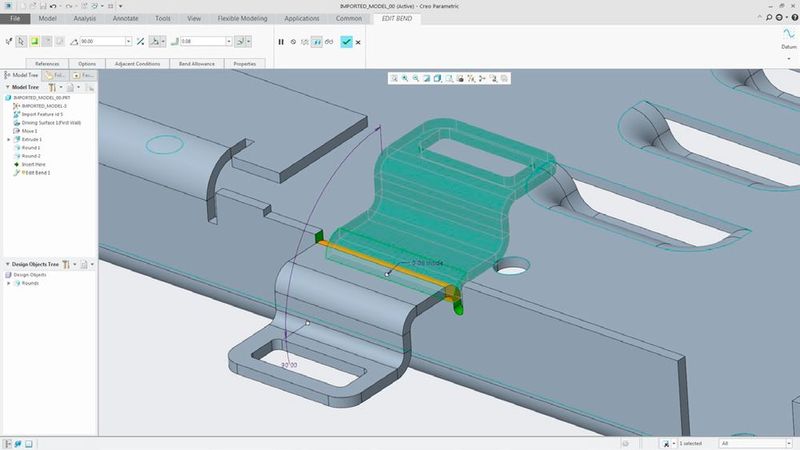
Task: Open the References panel tab
Action: point(47,64)
